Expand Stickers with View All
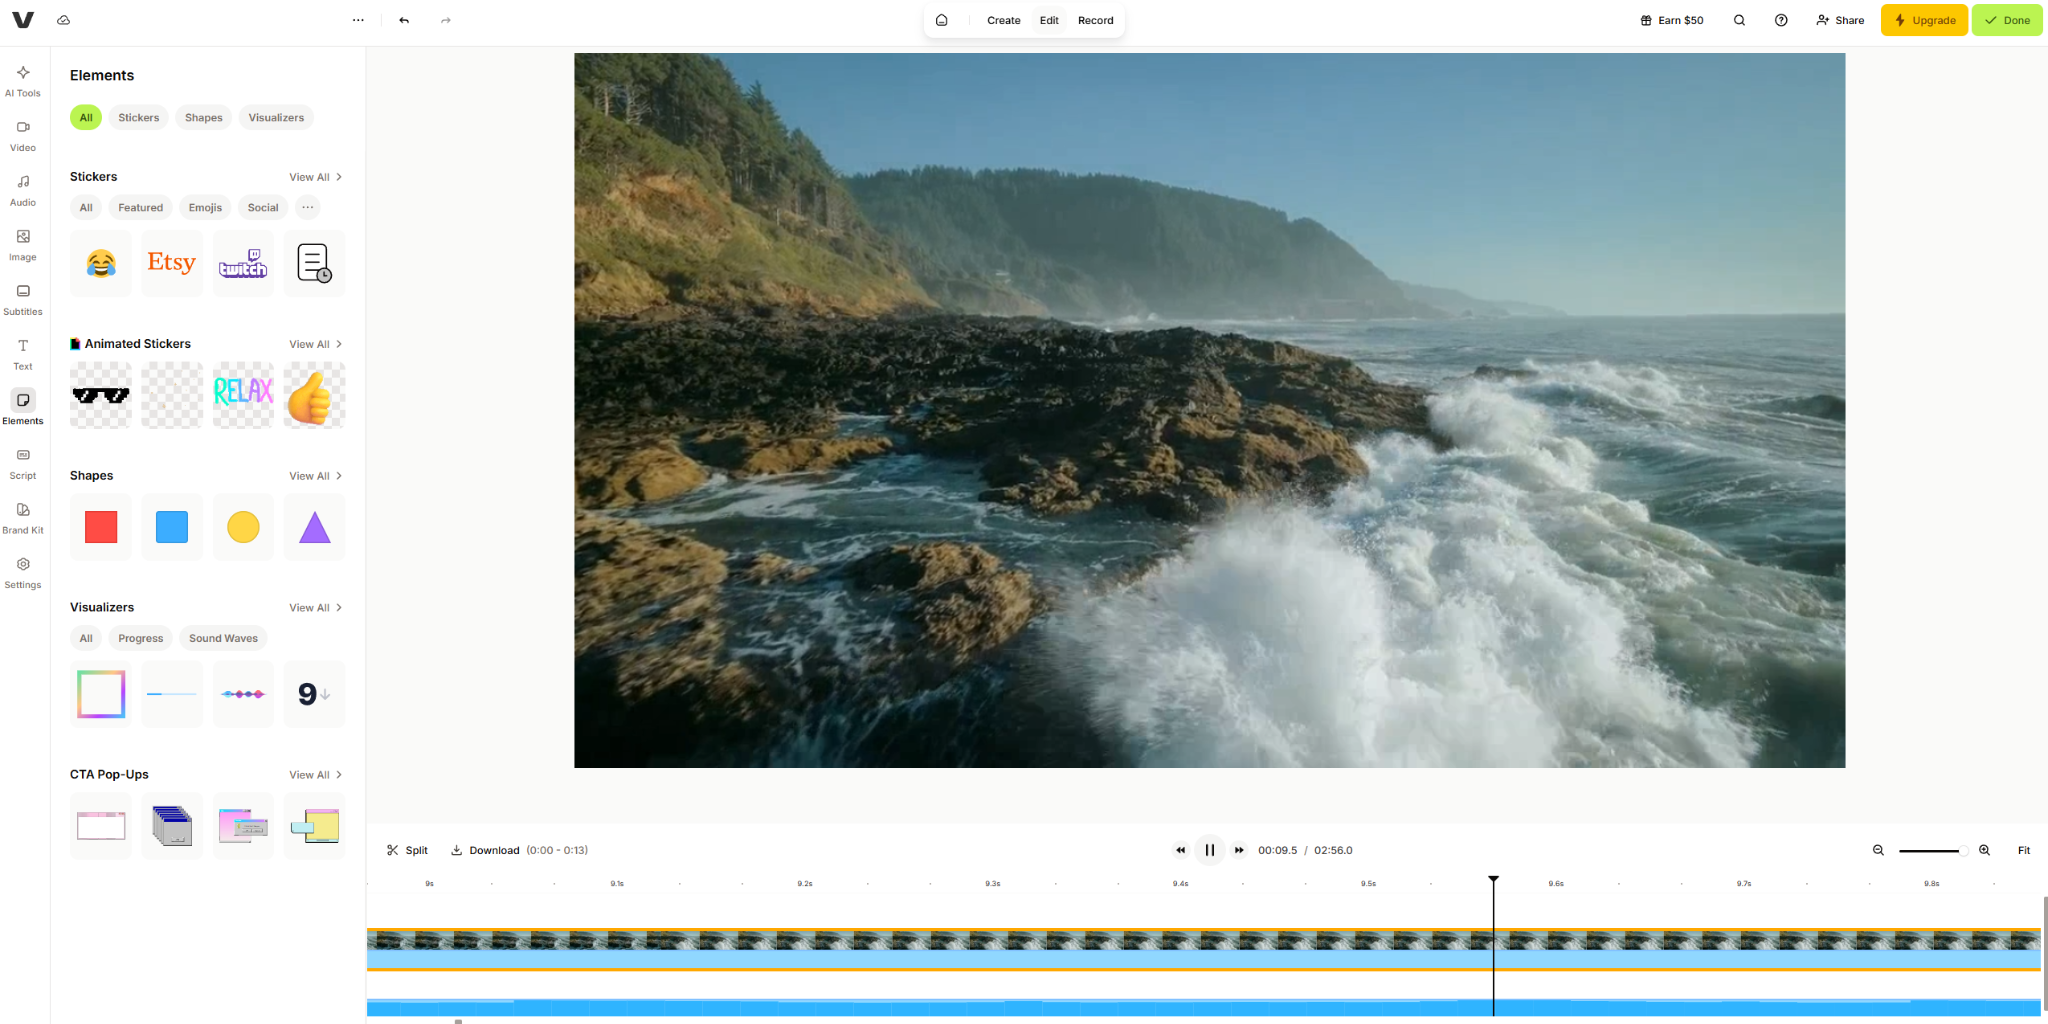The width and height of the screenshot is (2048, 1024). (x=316, y=177)
